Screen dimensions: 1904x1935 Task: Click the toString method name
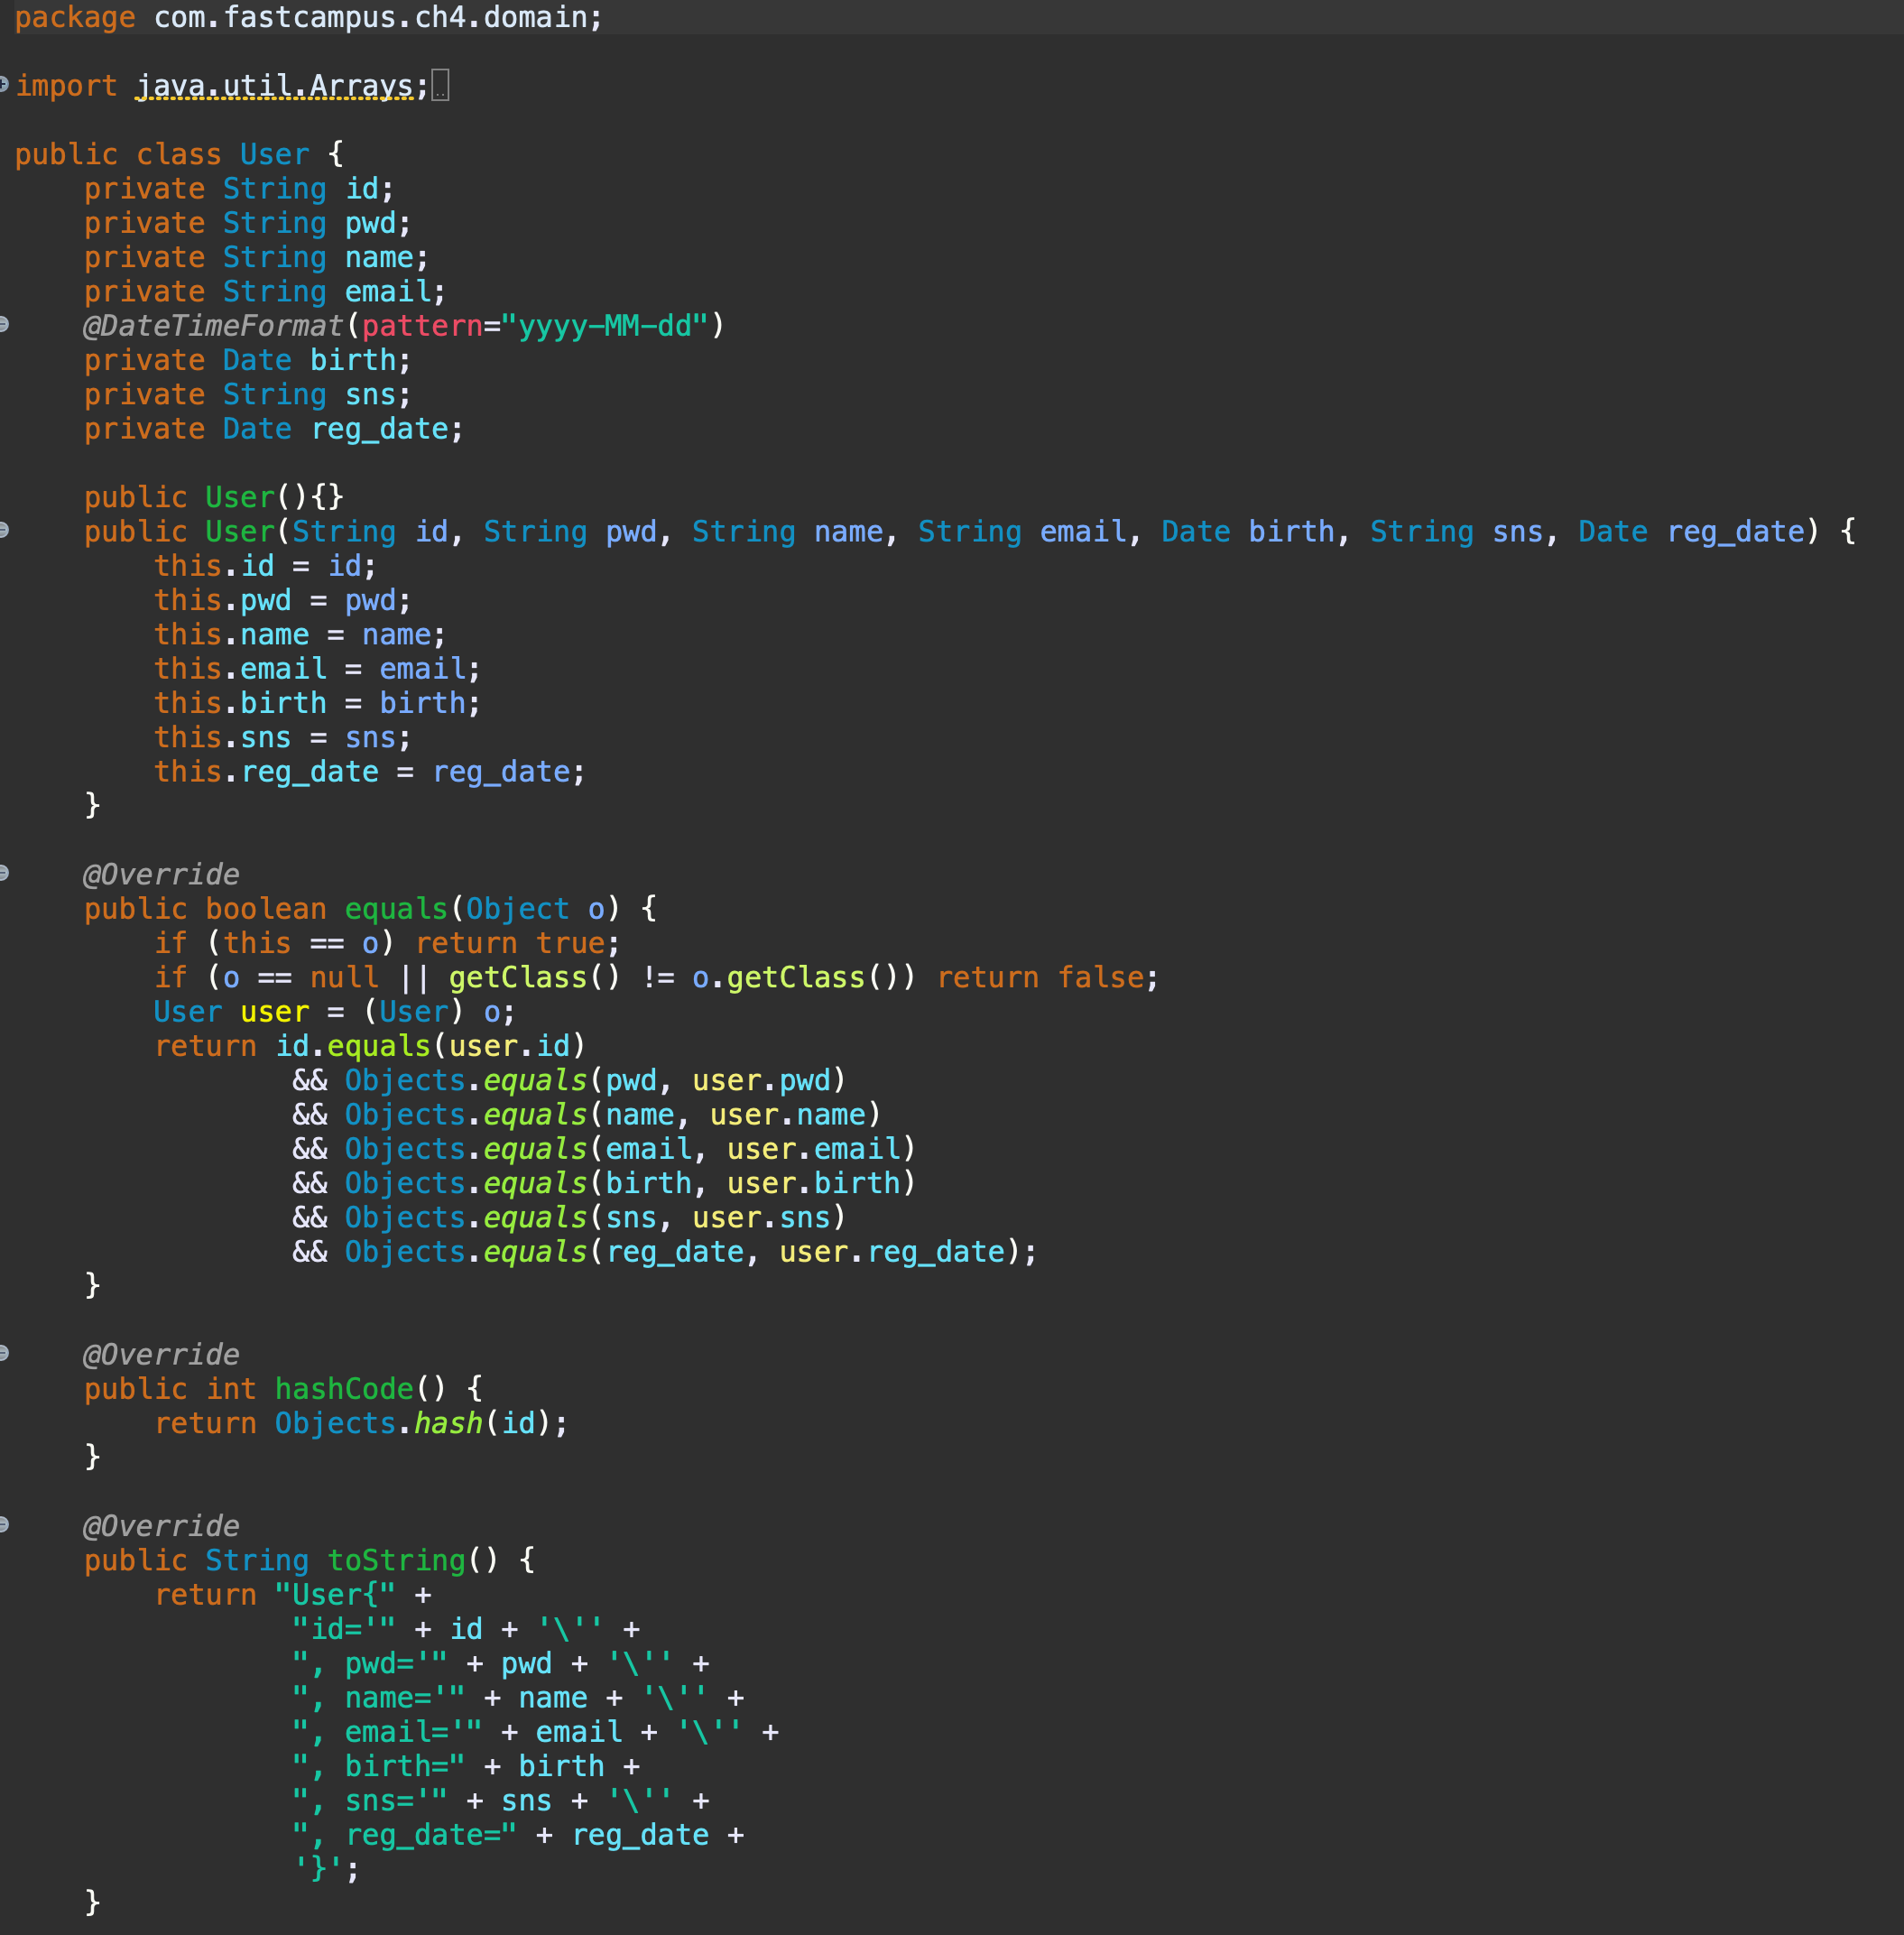(x=396, y=1560)
